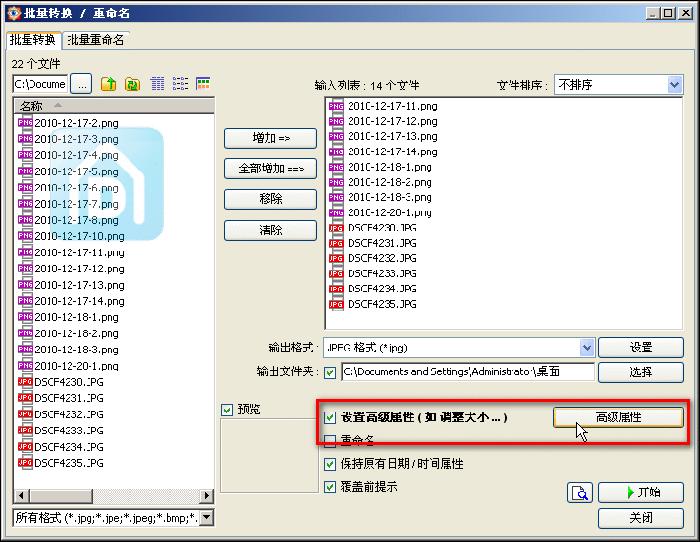
Task: Click the browse ... button
Action: click(x=82, y=84)
